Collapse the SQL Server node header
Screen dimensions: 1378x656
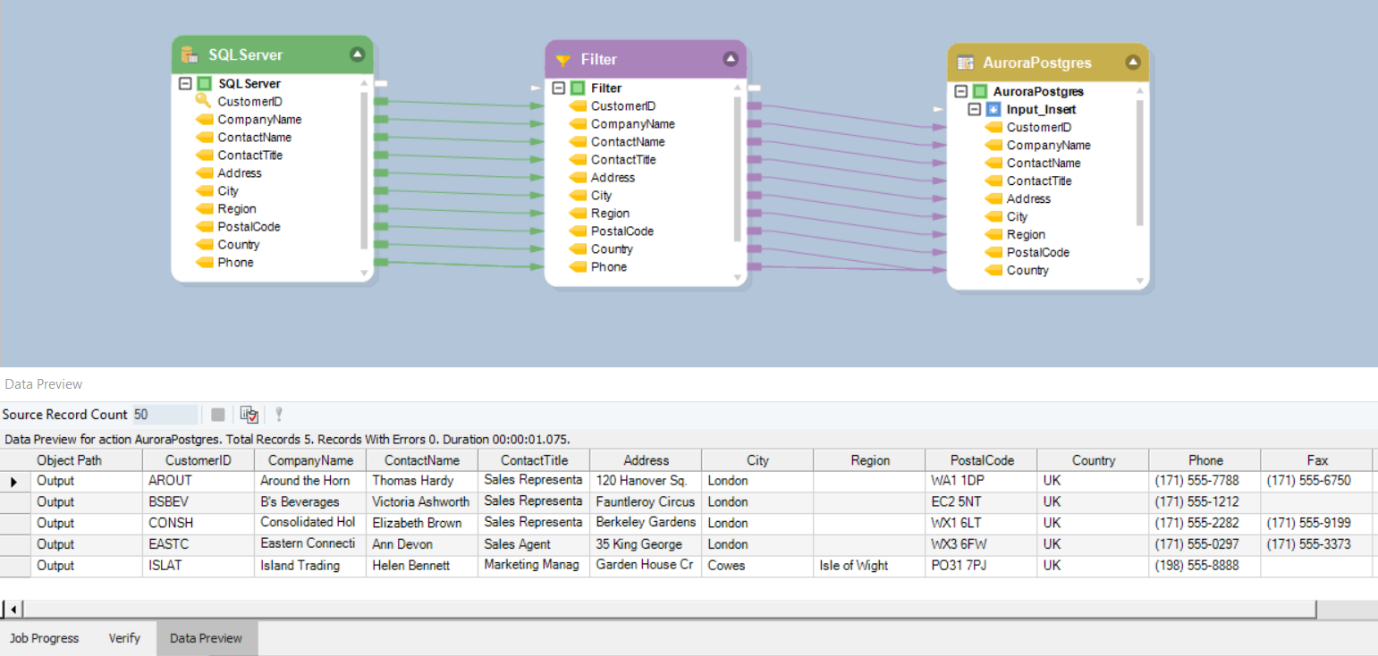point(357,54)
